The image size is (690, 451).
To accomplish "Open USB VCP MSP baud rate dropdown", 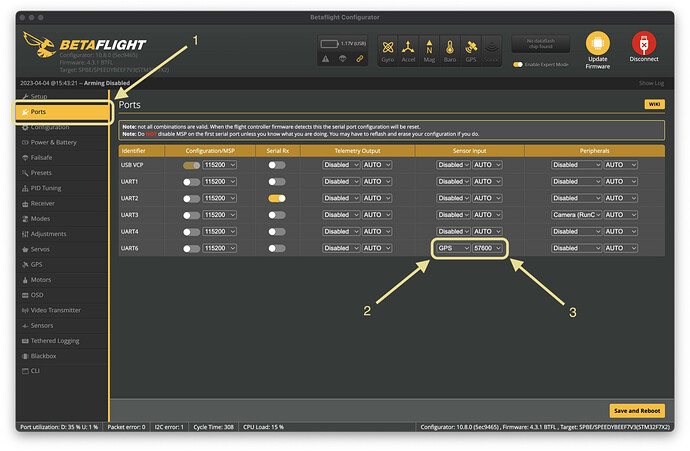I will pyautogui.click(x=220, y=165).
